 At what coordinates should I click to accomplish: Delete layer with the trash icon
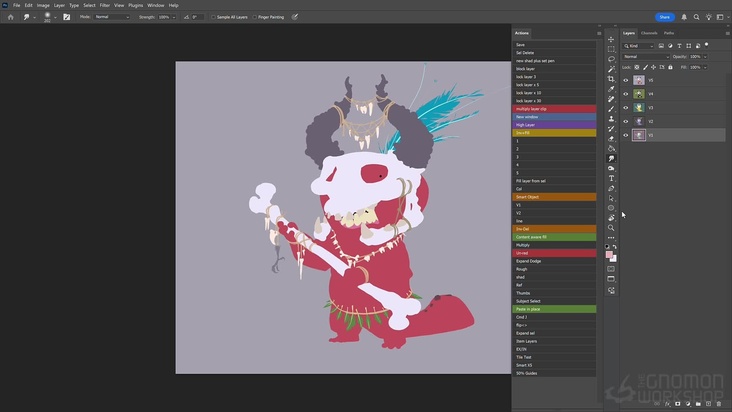click(x=719, y=404)
